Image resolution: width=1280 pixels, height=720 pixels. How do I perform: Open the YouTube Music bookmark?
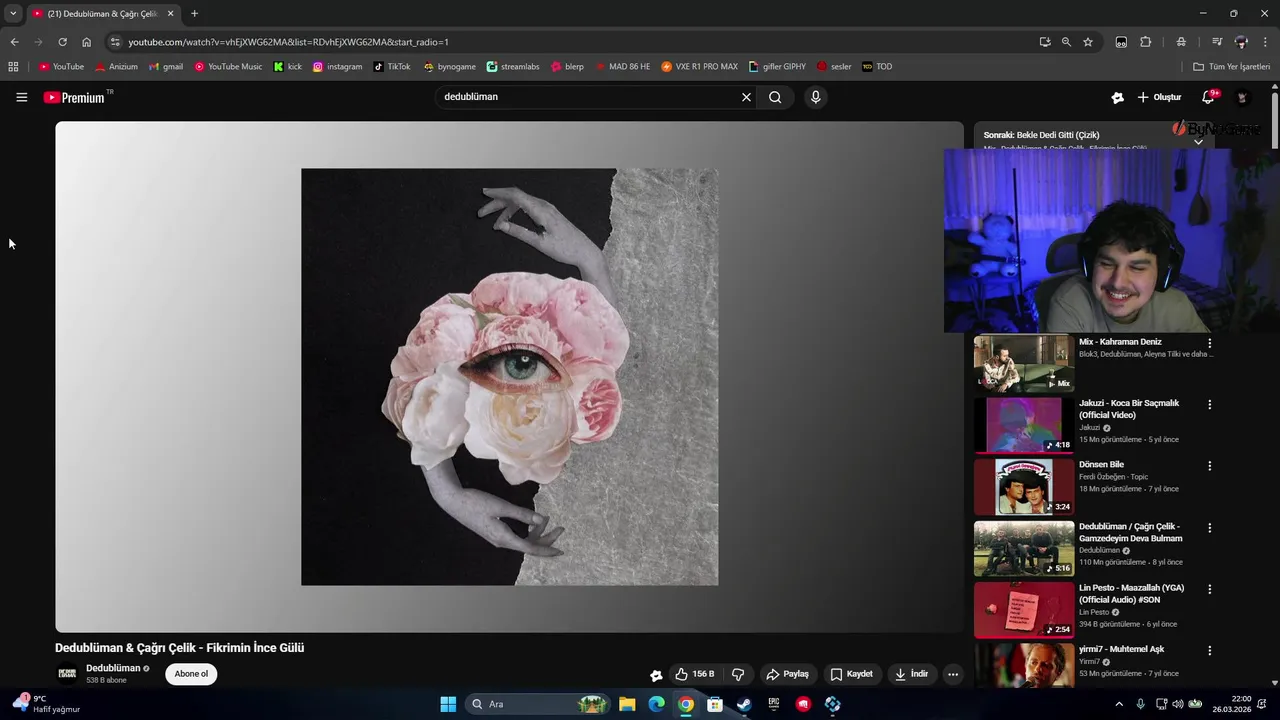tap(228, 67)
